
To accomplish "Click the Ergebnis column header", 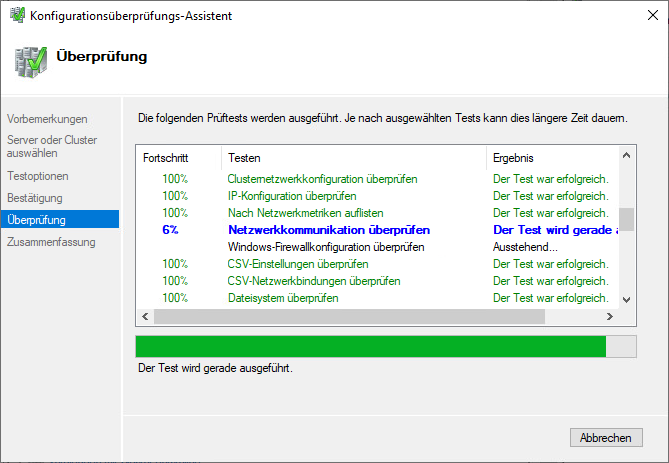I will (x=513, y=158).
